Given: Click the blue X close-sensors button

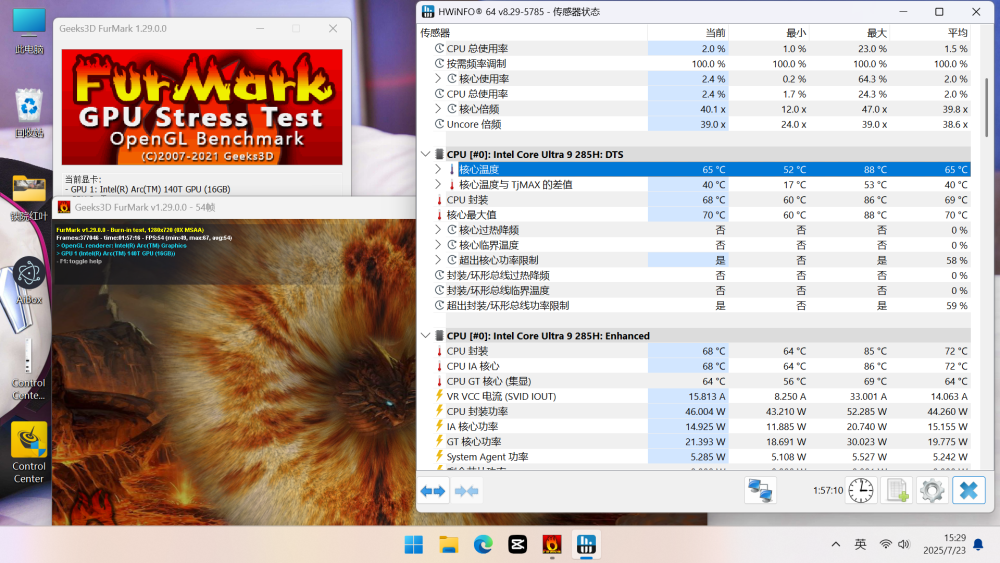Looking at the screenshot, I should coord(969,491).
